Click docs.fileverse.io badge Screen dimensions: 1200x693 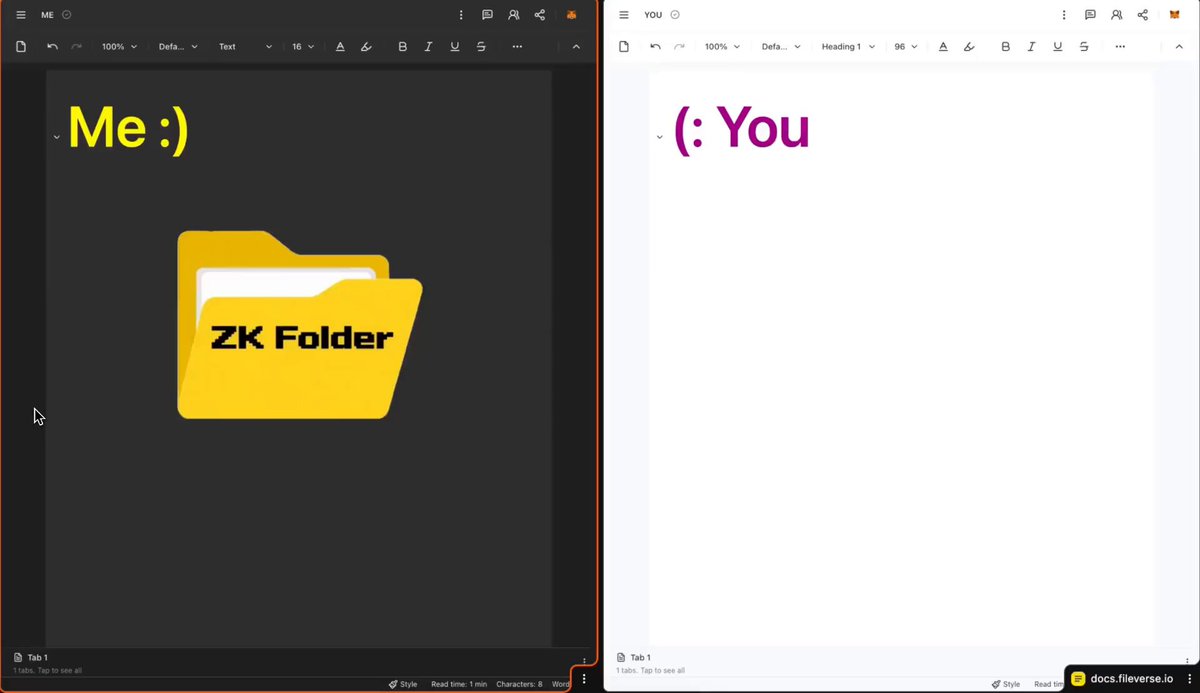1122,678
